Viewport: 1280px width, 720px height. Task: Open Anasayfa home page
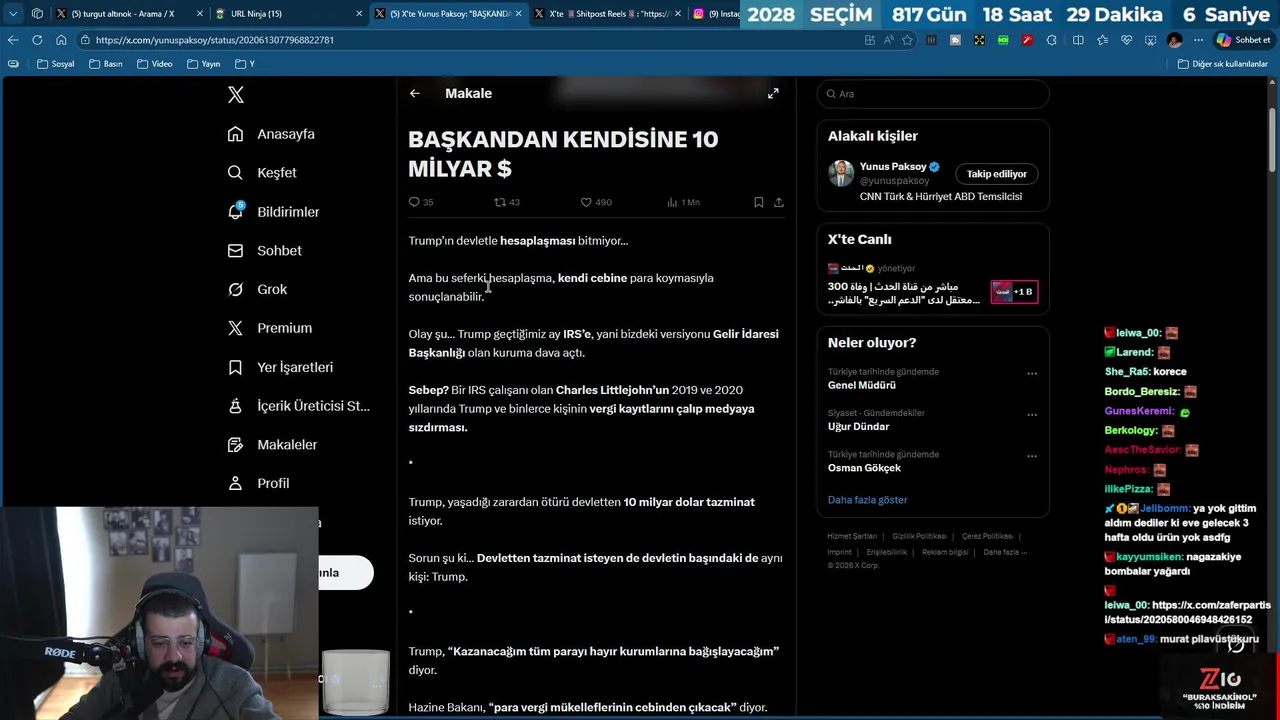[271, 134]
